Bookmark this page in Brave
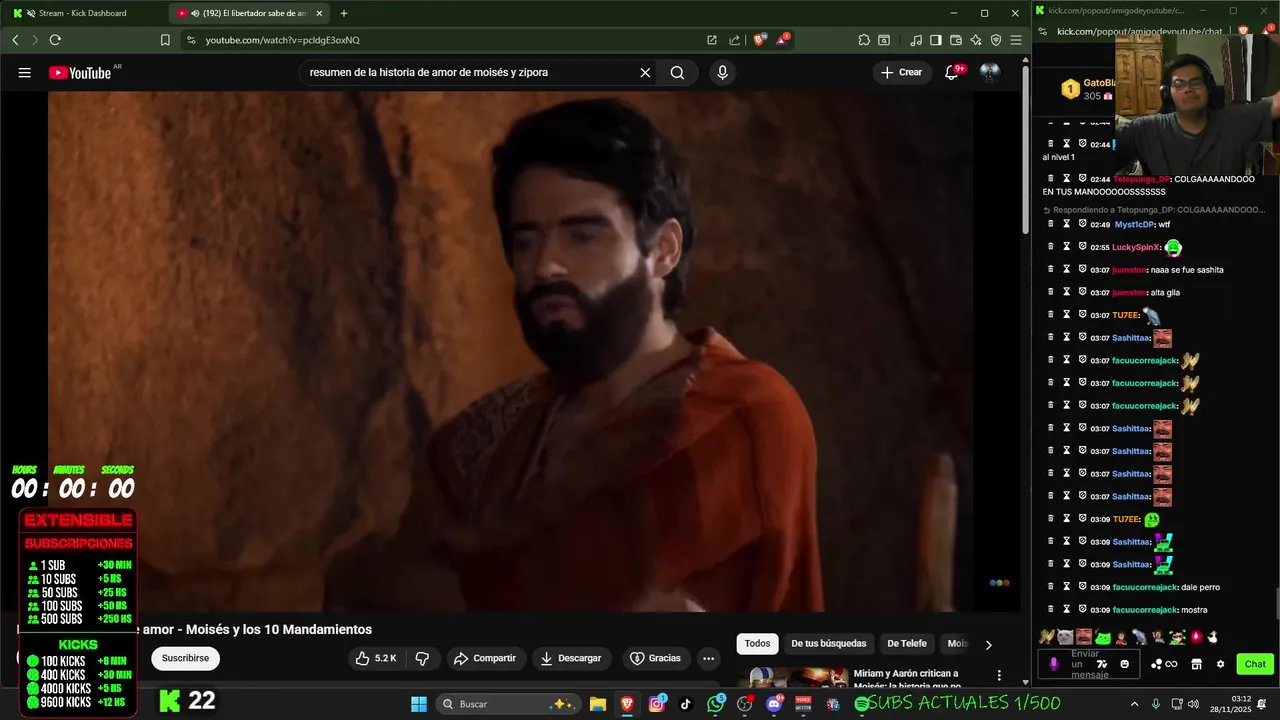The height and width of the screenshot is (720, 1280). pyautogui.click(x=165, y=40)
